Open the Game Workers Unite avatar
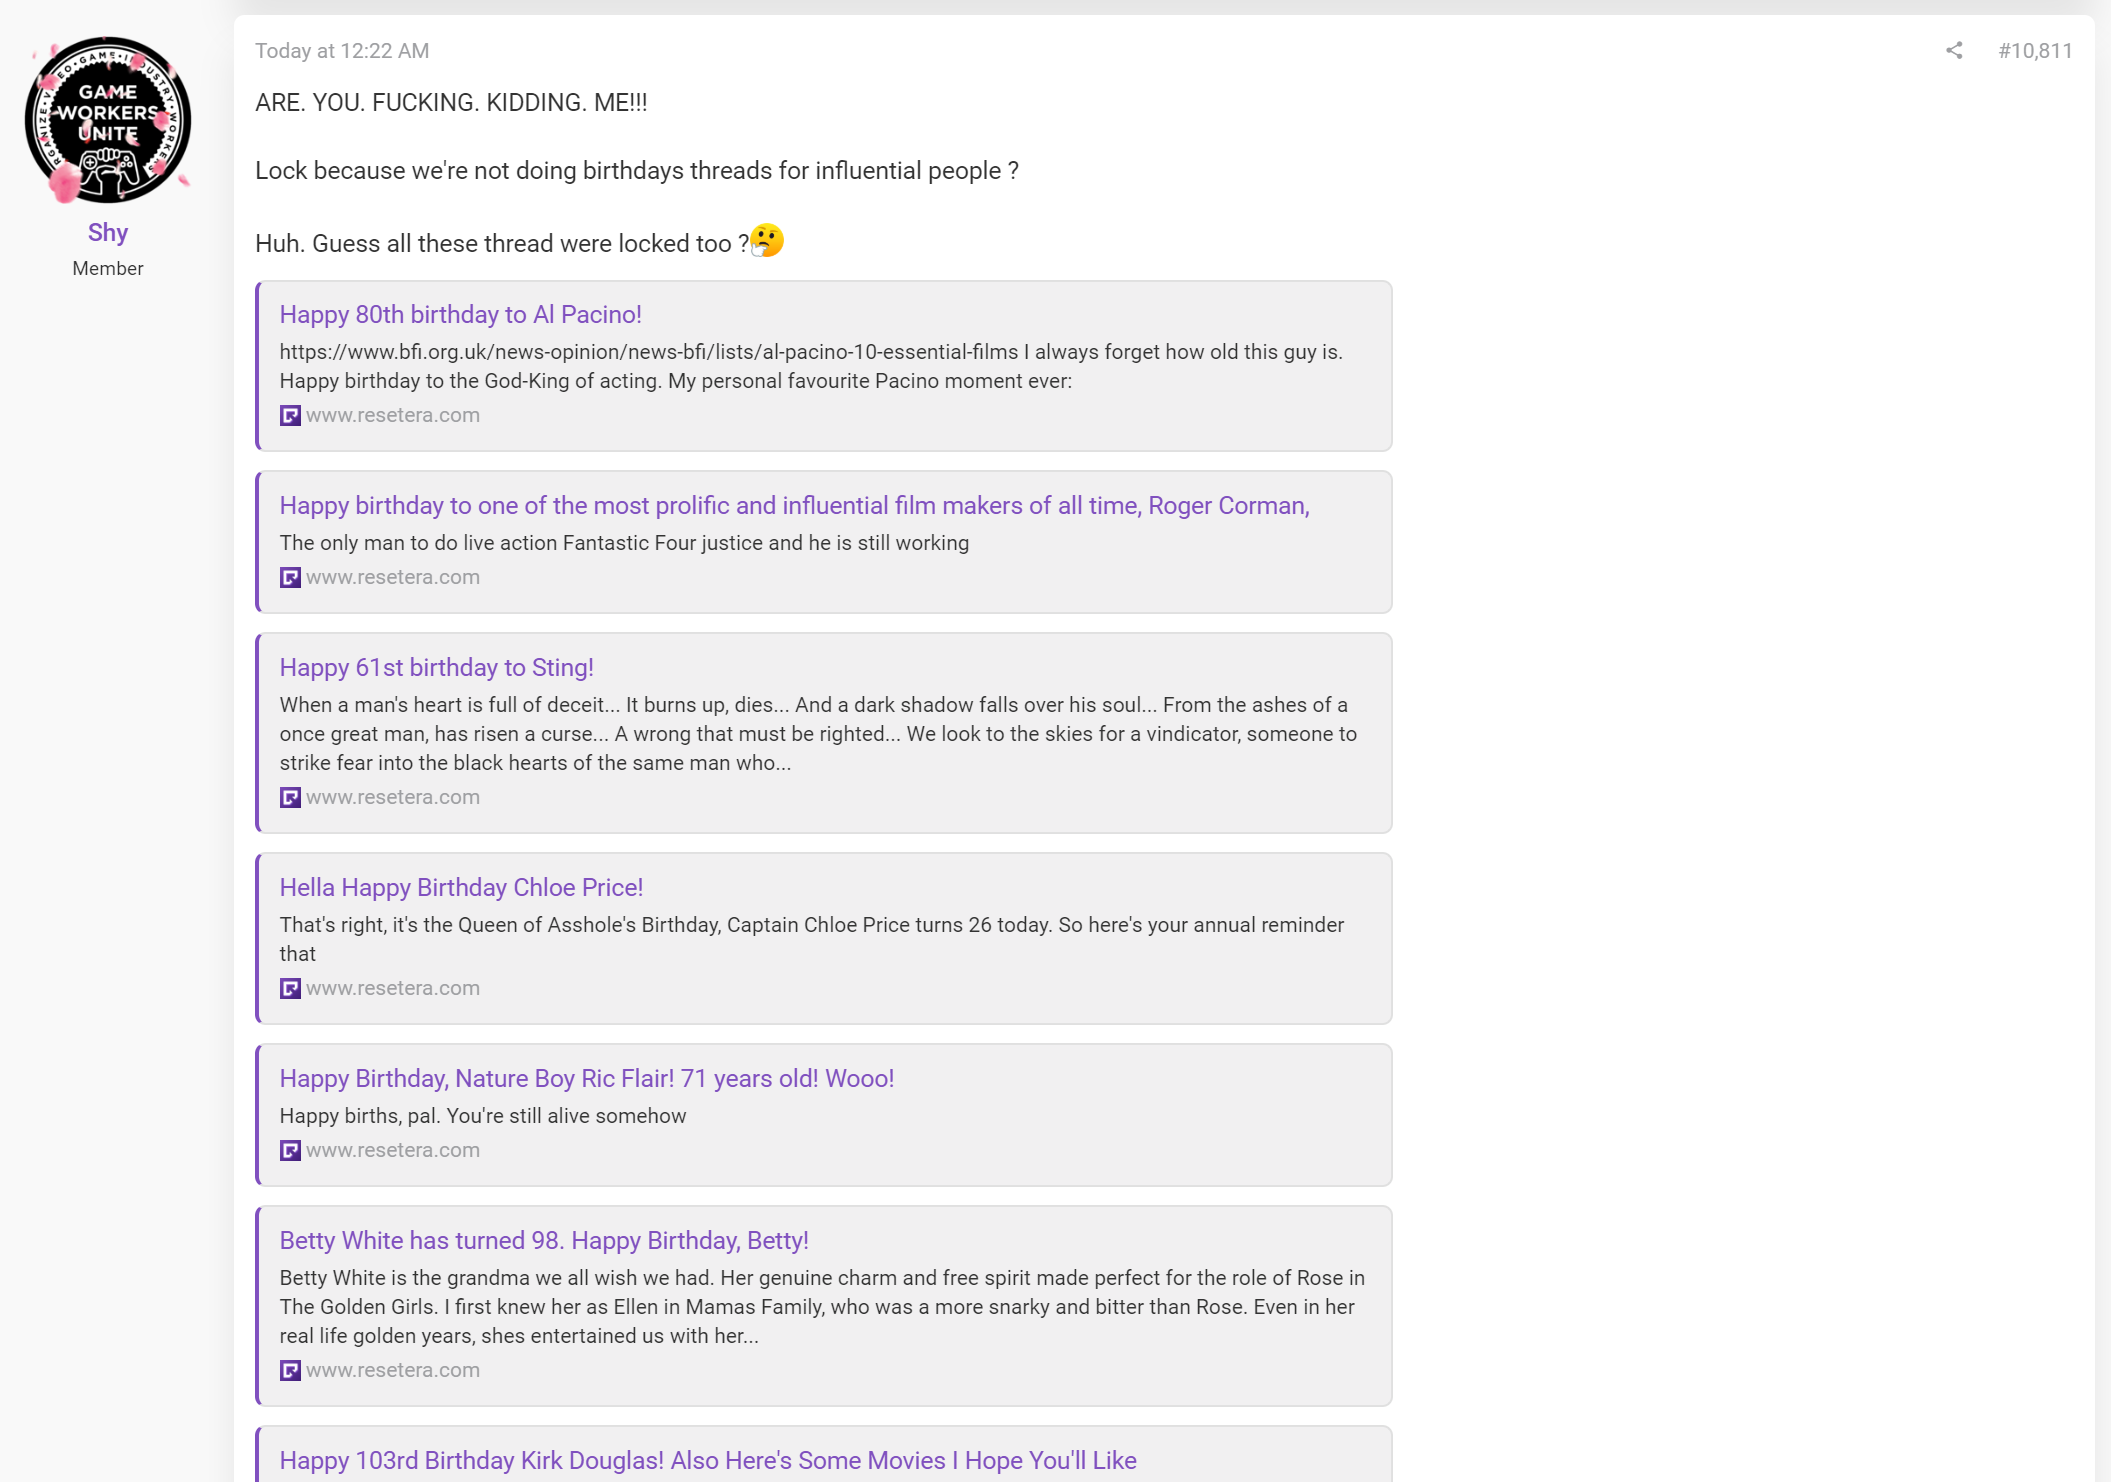Screen dimensions: 2111x1482 click(108, 120)
